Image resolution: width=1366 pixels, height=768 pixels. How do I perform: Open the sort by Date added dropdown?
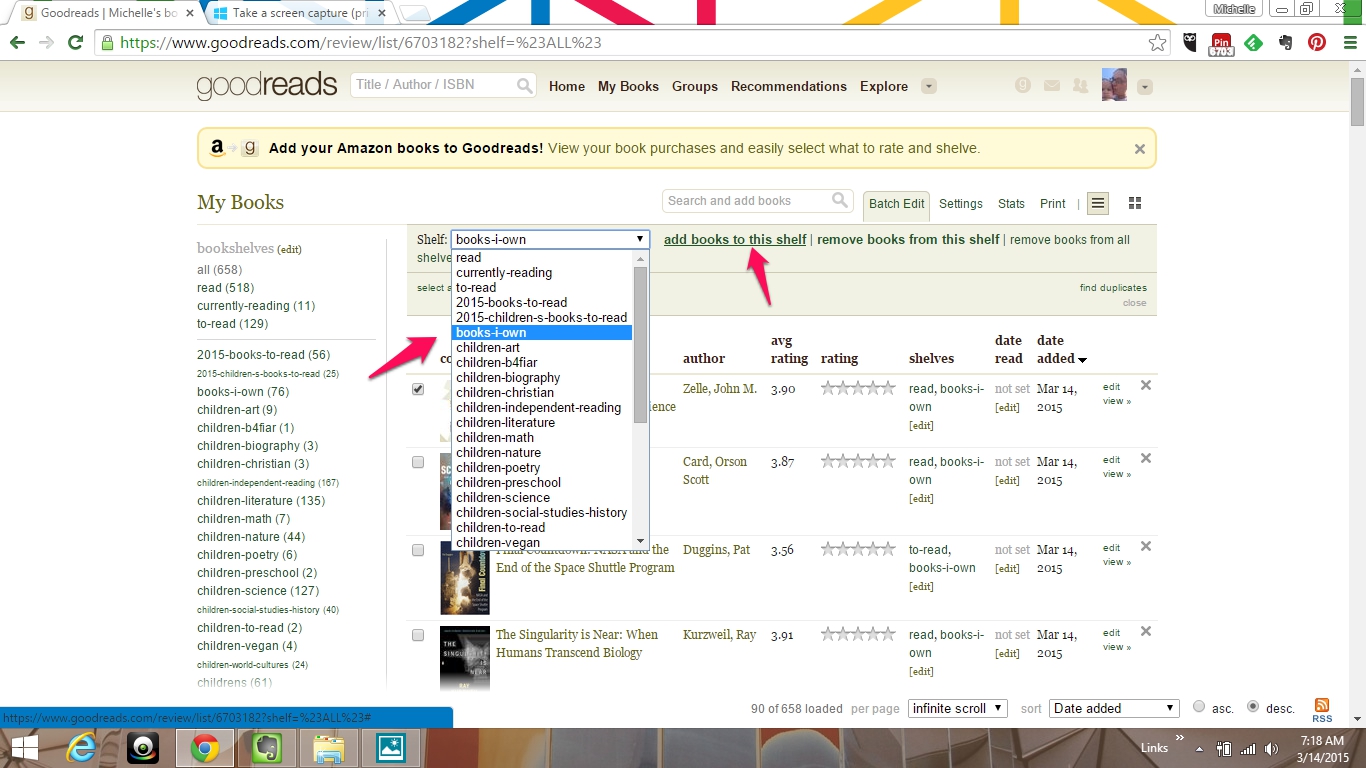(1114, 708)
